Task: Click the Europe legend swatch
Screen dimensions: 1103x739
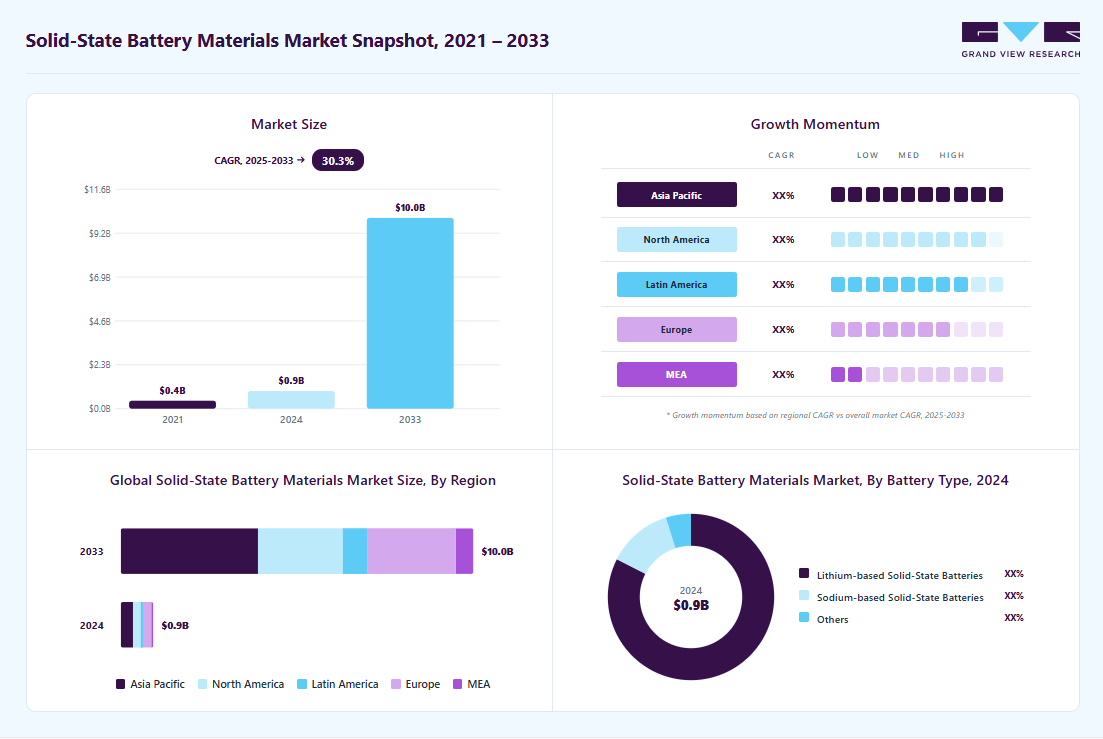Action: (396, 684)
